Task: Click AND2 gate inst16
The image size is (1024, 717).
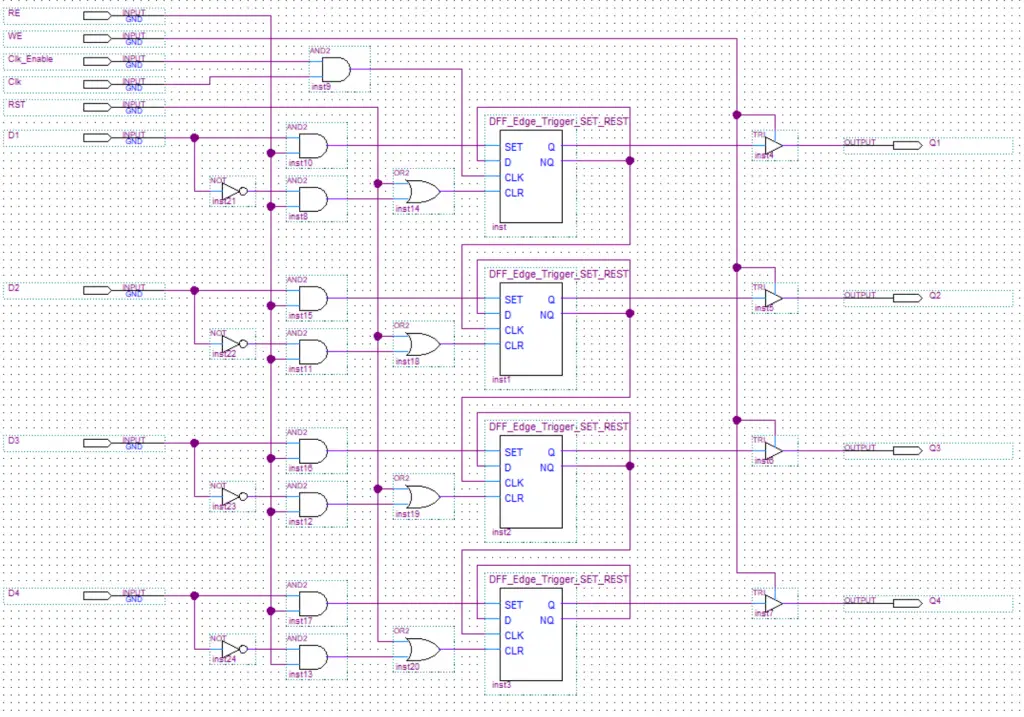Action: (x=313, y=451)
